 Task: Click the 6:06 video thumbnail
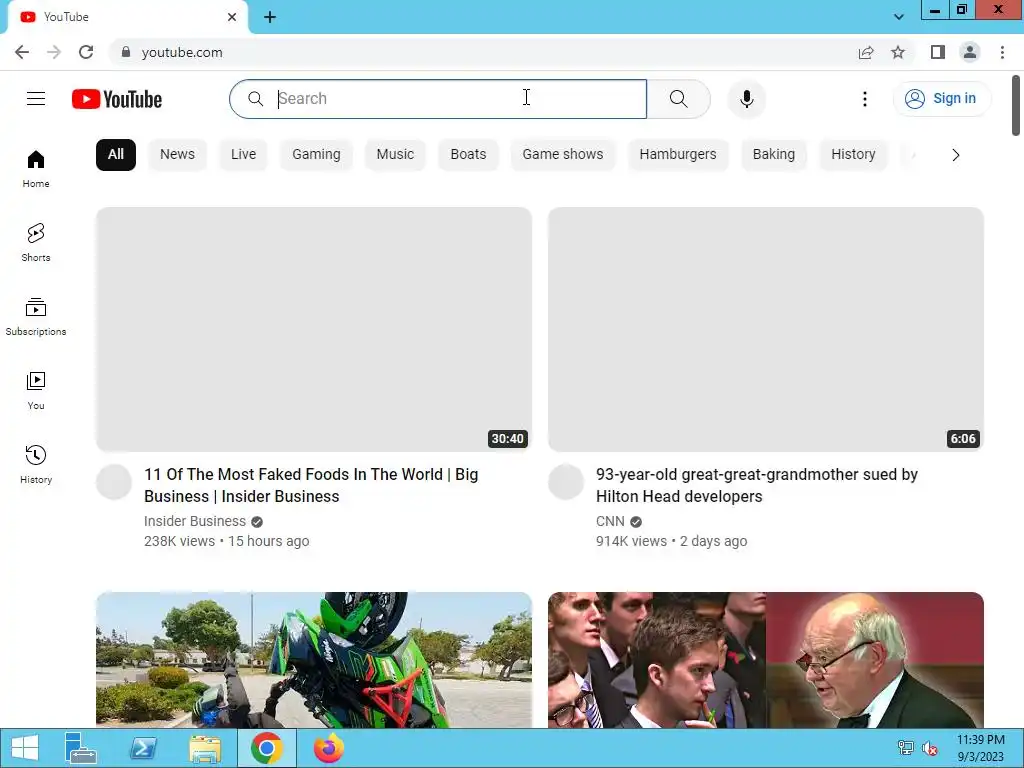(765, 329)
